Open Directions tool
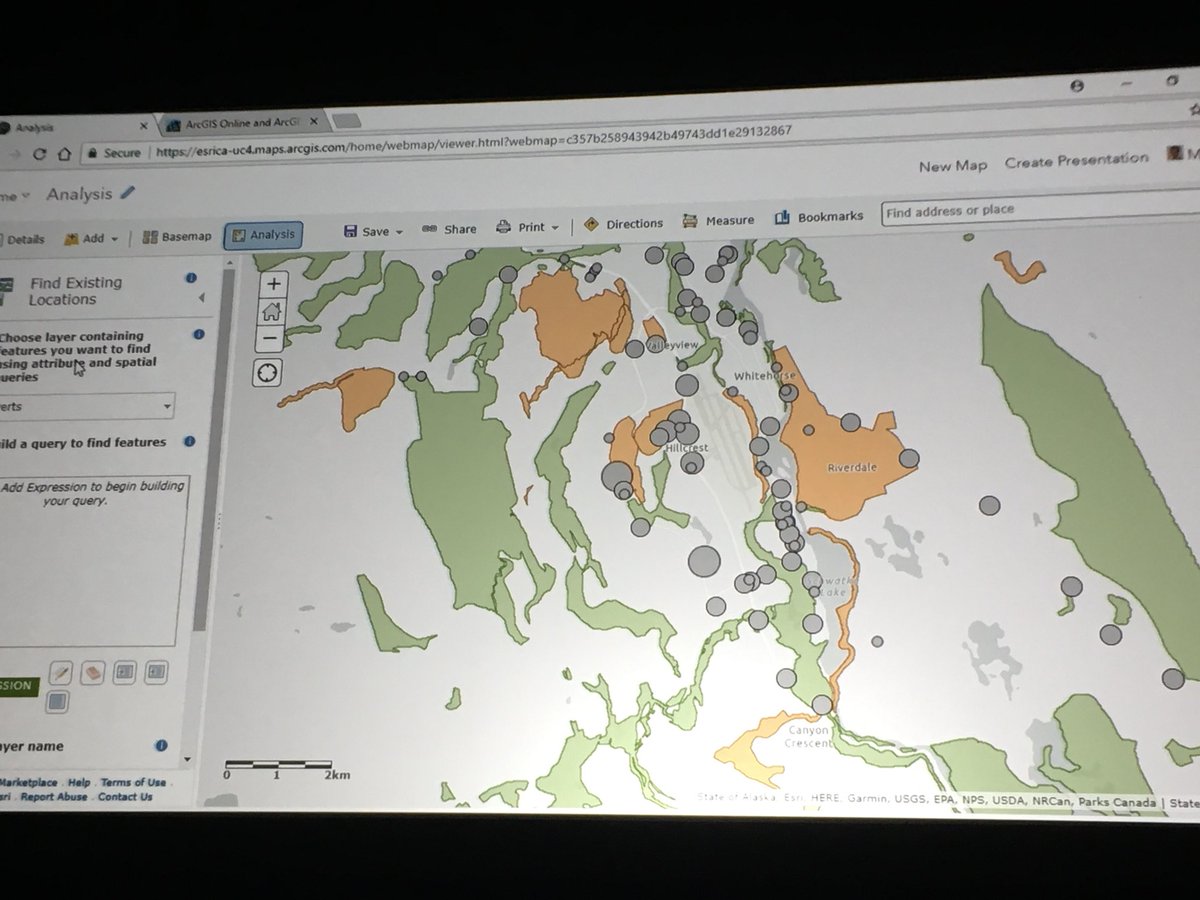Screen dimensions: 1200x900 point(623,224)
